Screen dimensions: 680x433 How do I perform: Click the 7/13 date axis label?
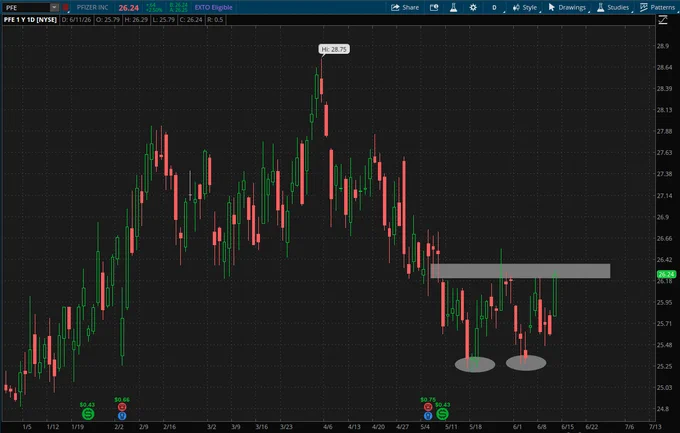click(x=655, y=427)
